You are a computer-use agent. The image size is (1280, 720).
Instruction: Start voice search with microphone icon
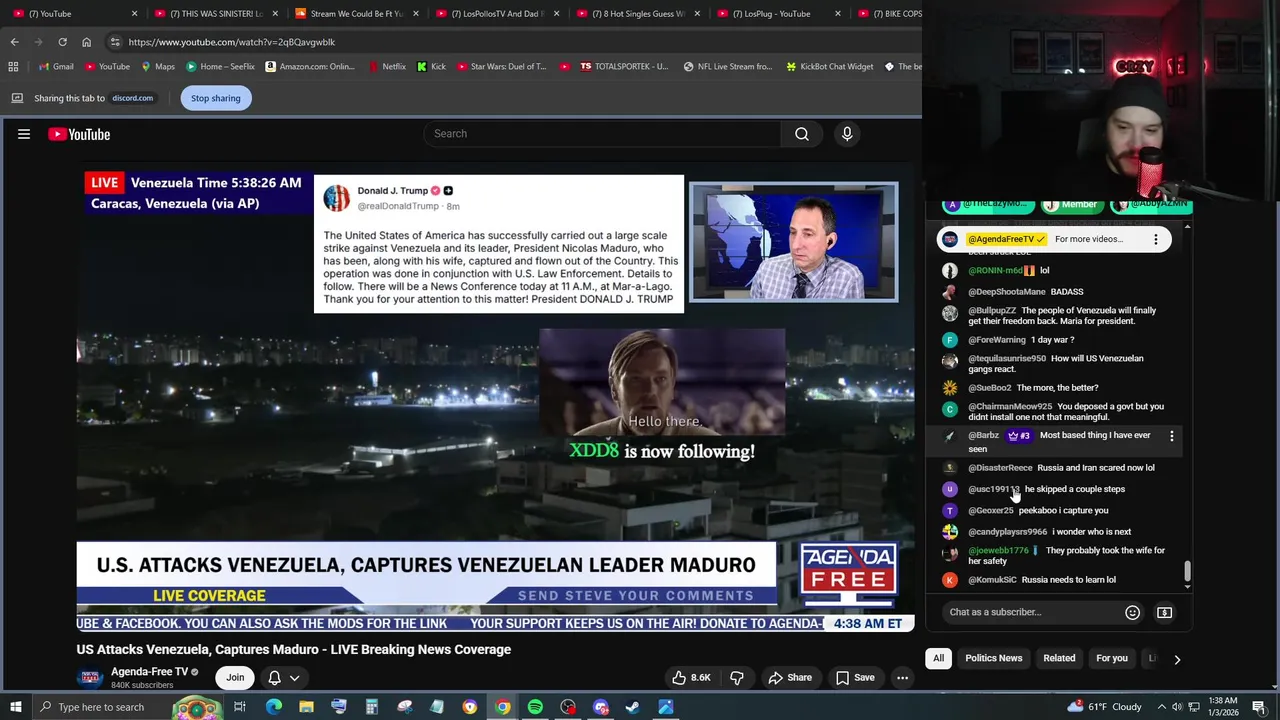click(x=847, y=134)
